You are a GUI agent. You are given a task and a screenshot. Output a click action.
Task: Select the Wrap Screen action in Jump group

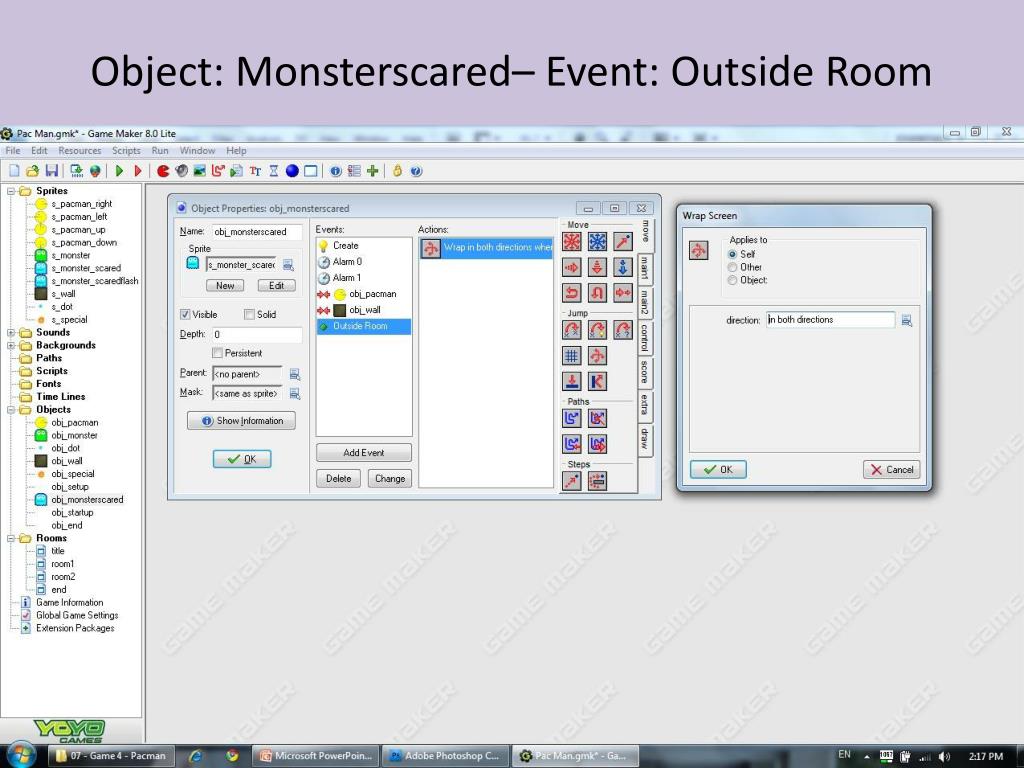pyautogui.click(x=598, y=355)
